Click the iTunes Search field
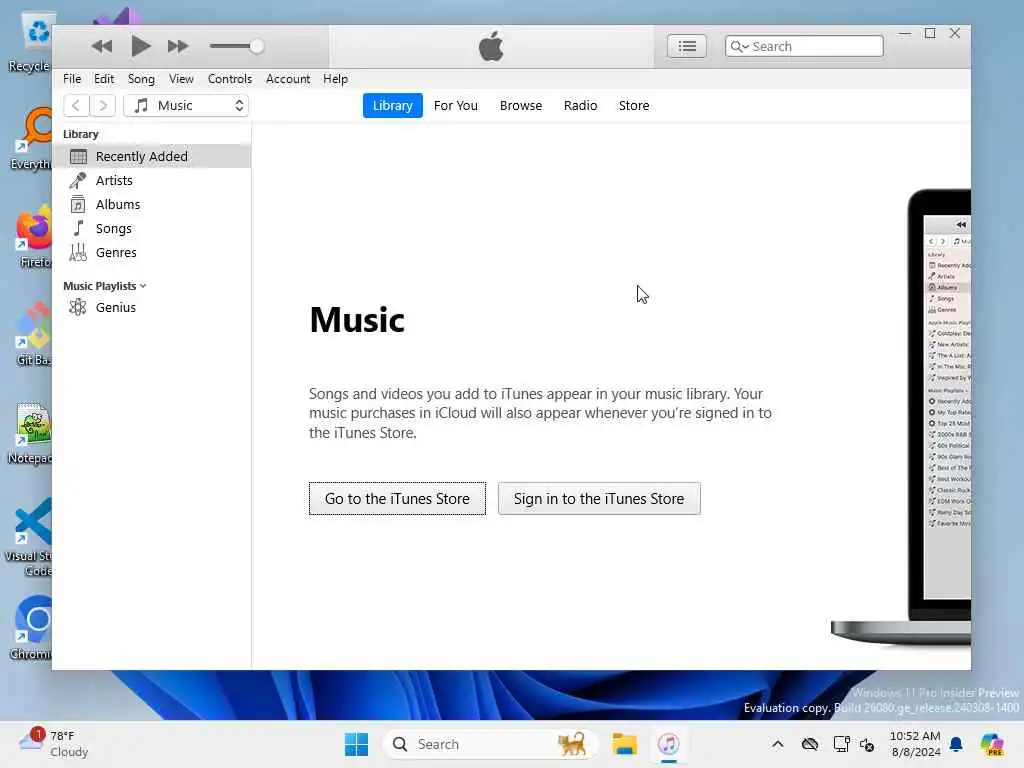The width and height of the screenshot is (1024, 768). [x=804, y=46]
